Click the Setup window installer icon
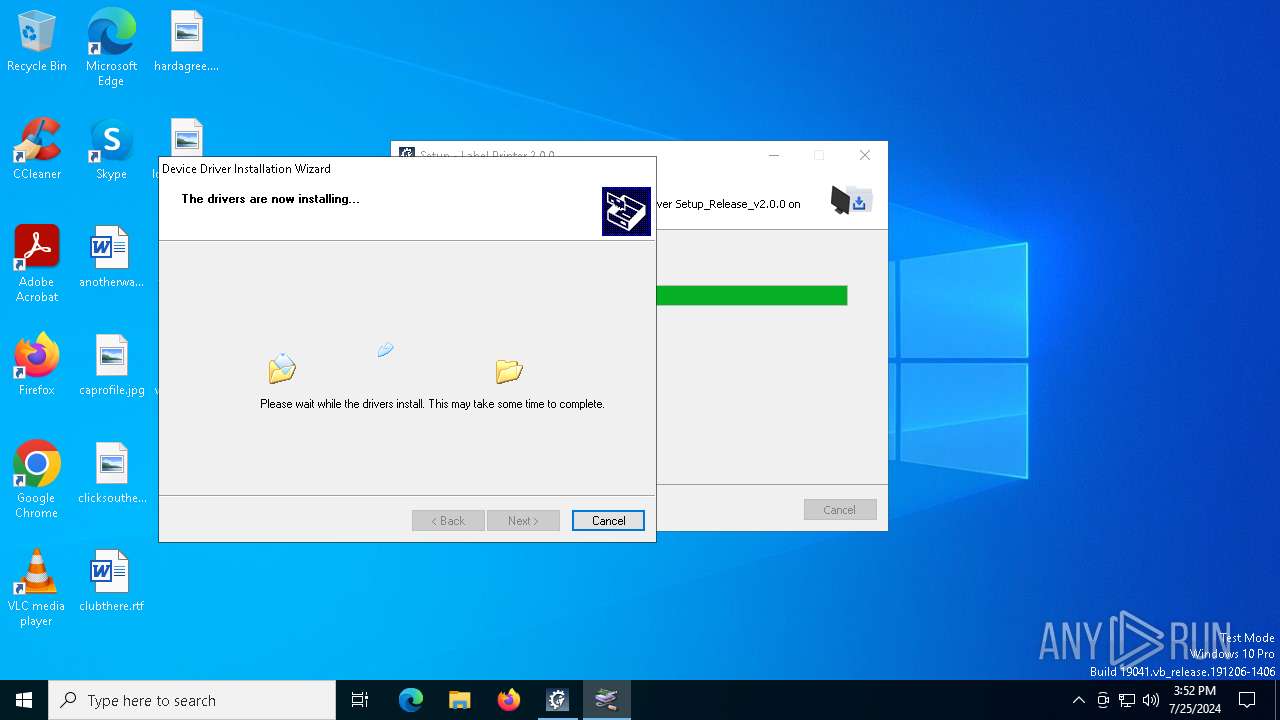 (852, 200)
